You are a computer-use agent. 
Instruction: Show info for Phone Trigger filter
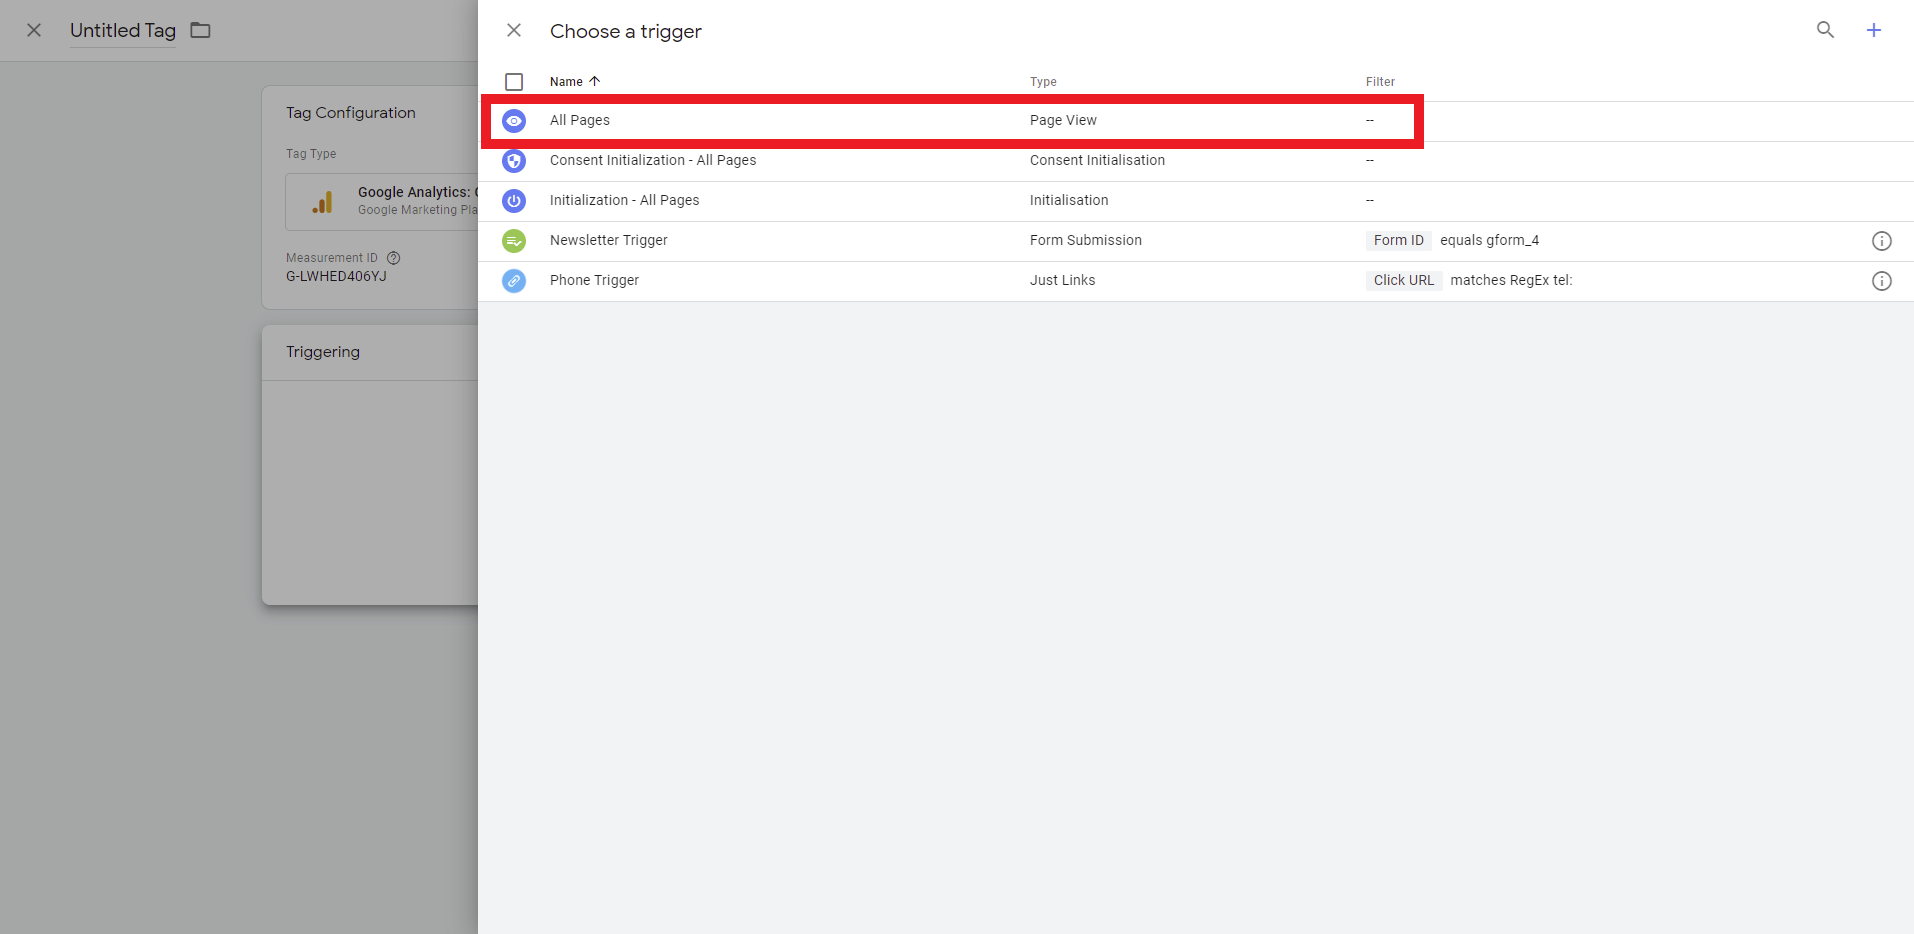(x=1881, y=281)
